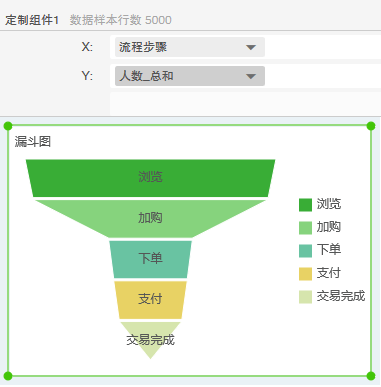Click the bottom-left resize handle of chart

(8, 376)
